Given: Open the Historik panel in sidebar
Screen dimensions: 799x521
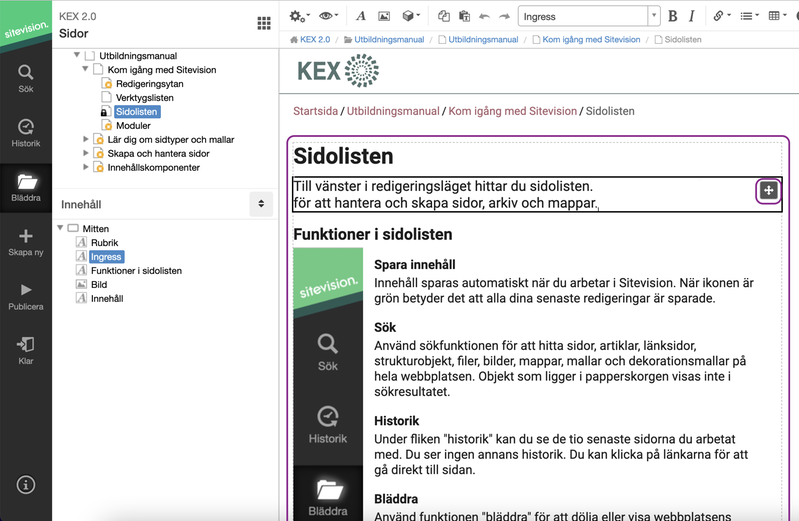Looking at the screenshot, I should tap(25, 133).
